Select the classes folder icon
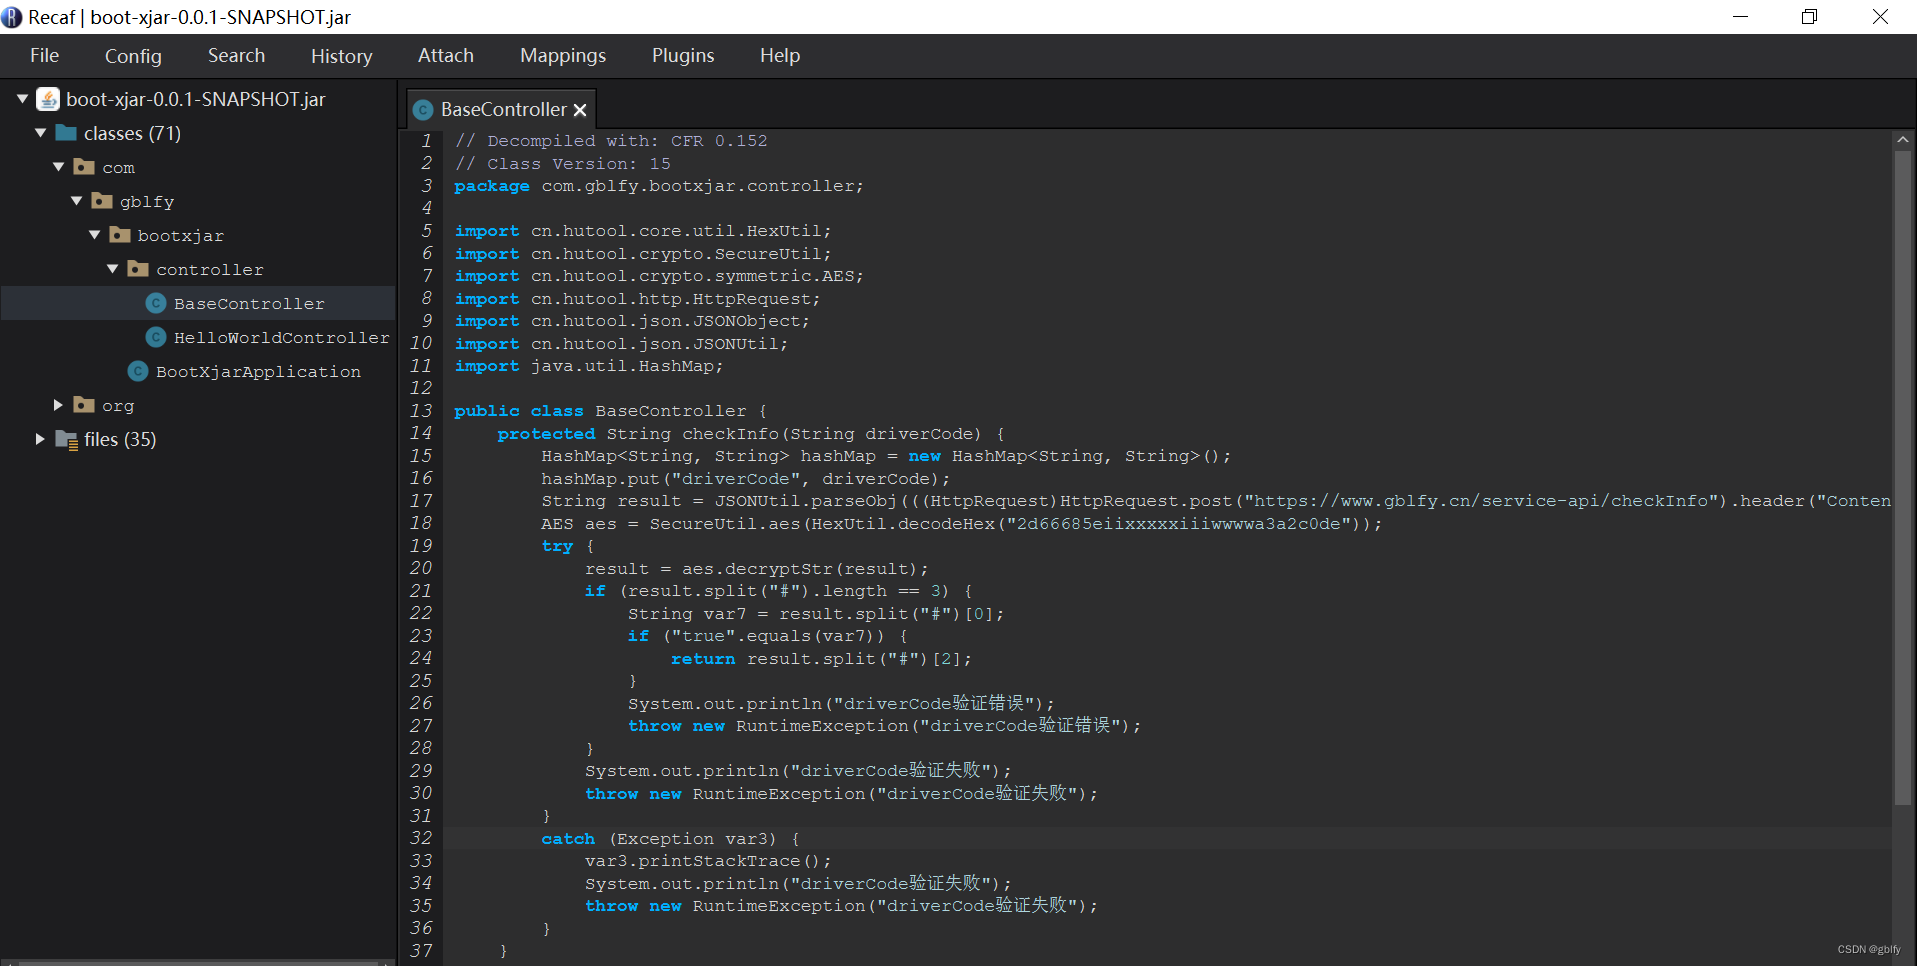This screenshot has width=1917, height=966. coord(66,133)
